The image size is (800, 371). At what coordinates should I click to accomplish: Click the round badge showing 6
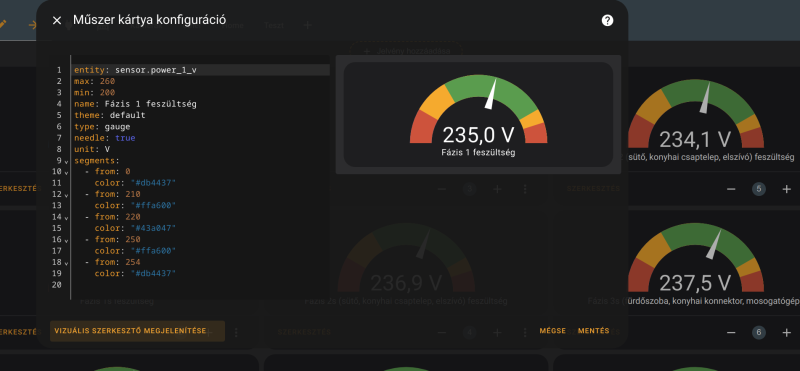759,332
